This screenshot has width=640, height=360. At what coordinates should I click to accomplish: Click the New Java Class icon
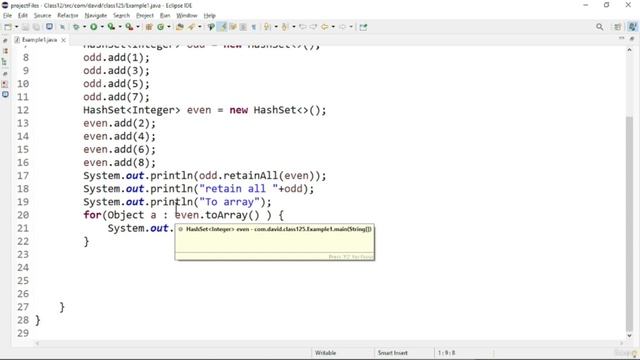pyautogui.click(x=160, y=27)
